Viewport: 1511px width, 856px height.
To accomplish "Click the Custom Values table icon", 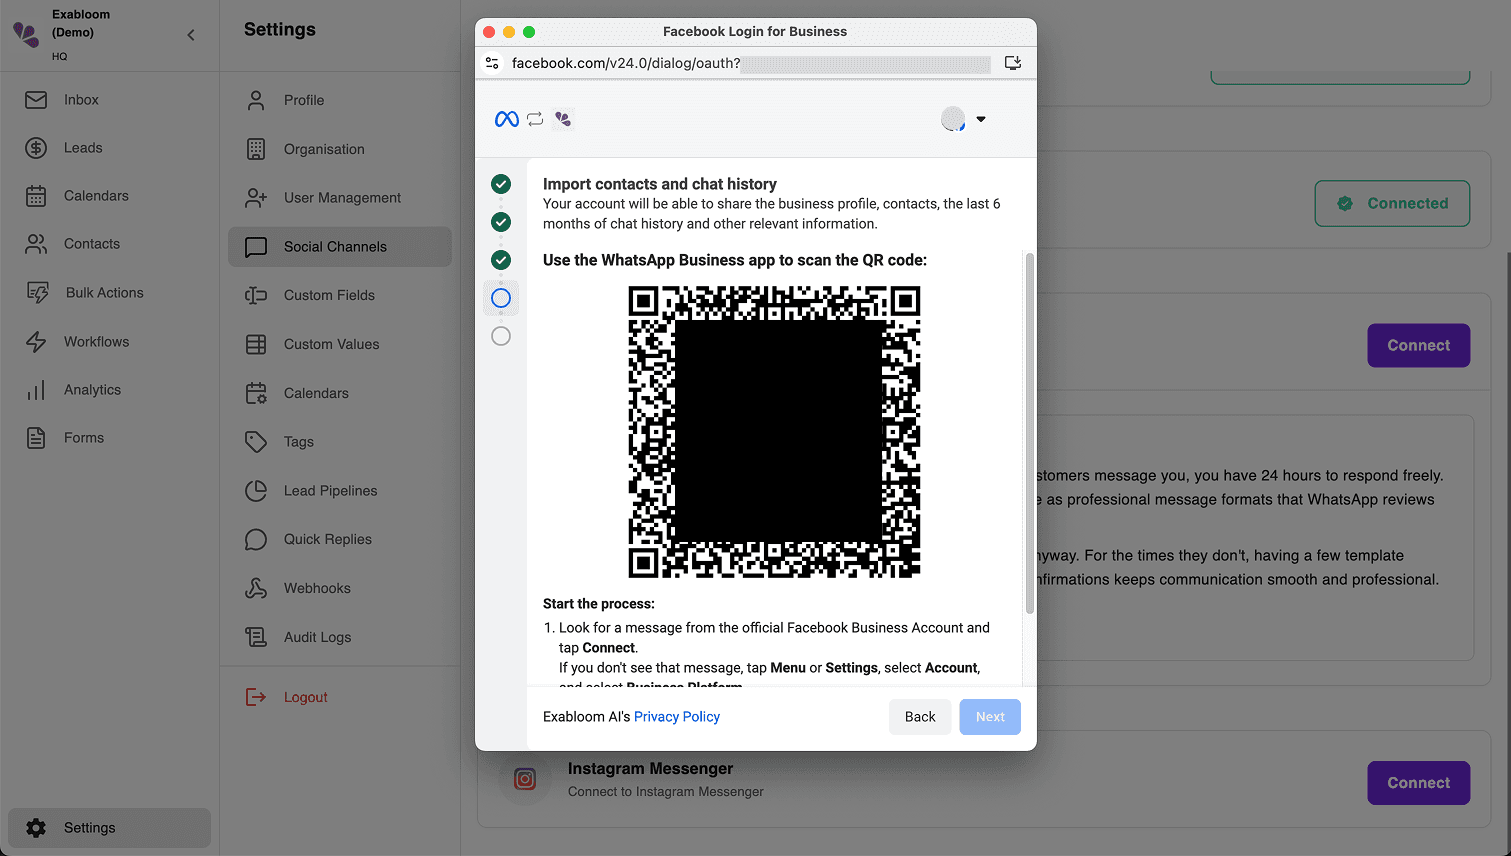I will [256, 344].
